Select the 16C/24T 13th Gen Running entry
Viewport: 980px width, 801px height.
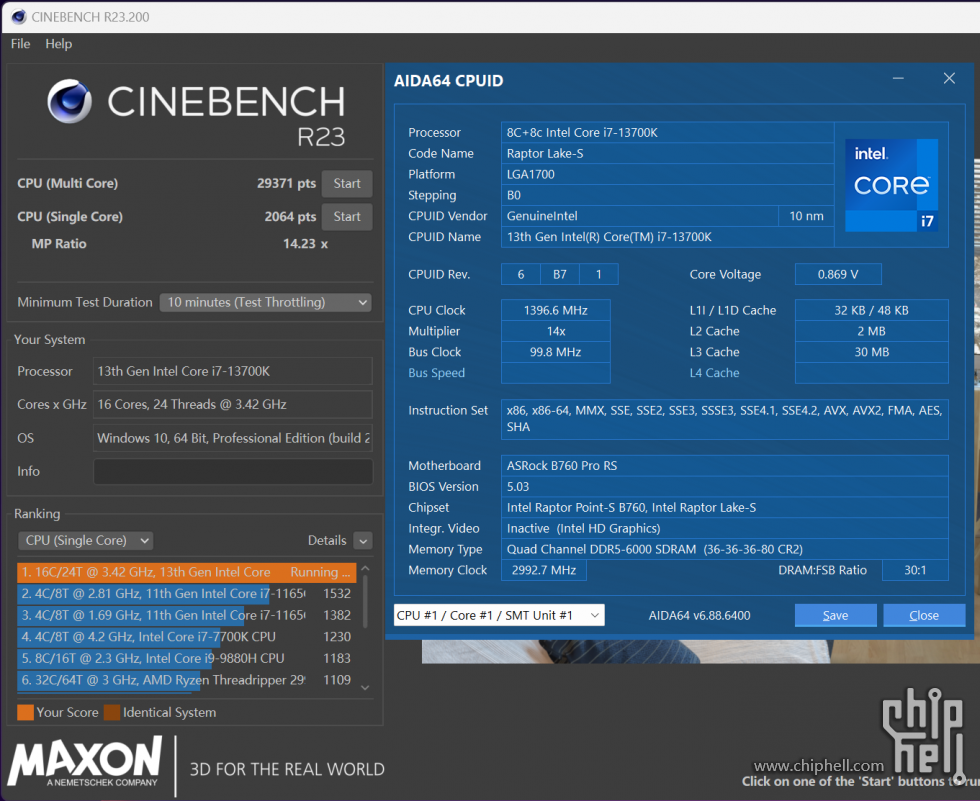tap(187, 572)
